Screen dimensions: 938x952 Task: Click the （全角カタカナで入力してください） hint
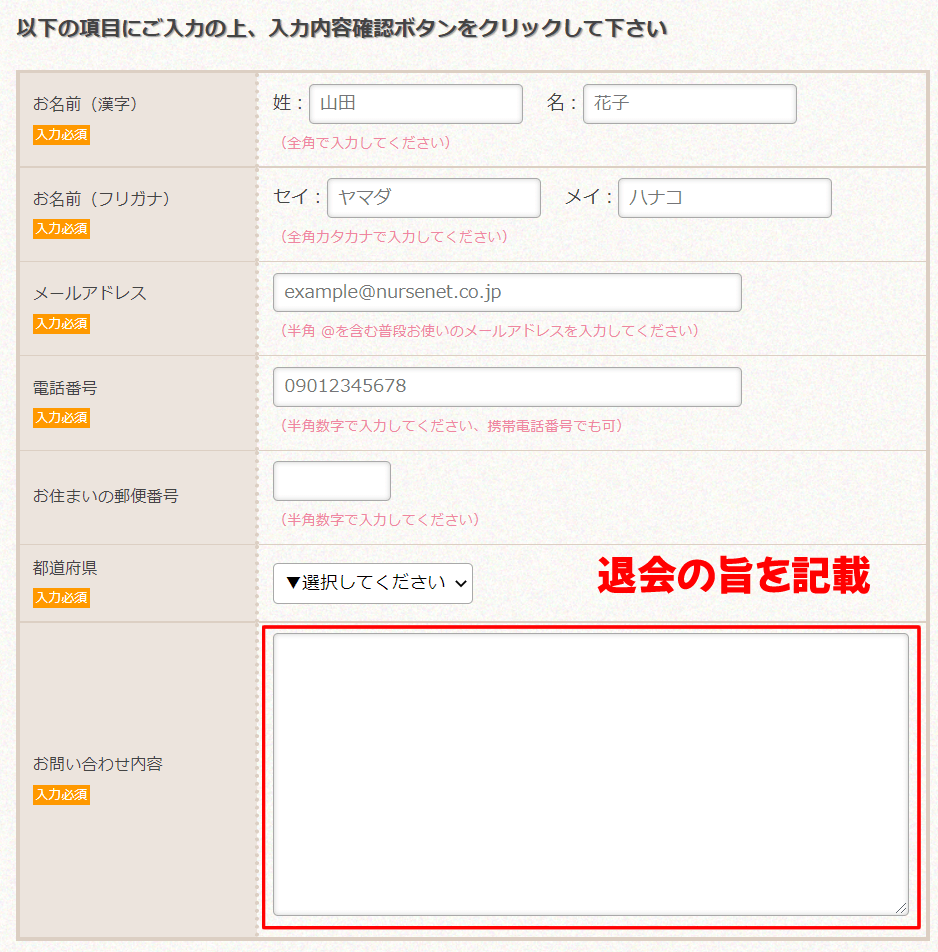(393, 237)
